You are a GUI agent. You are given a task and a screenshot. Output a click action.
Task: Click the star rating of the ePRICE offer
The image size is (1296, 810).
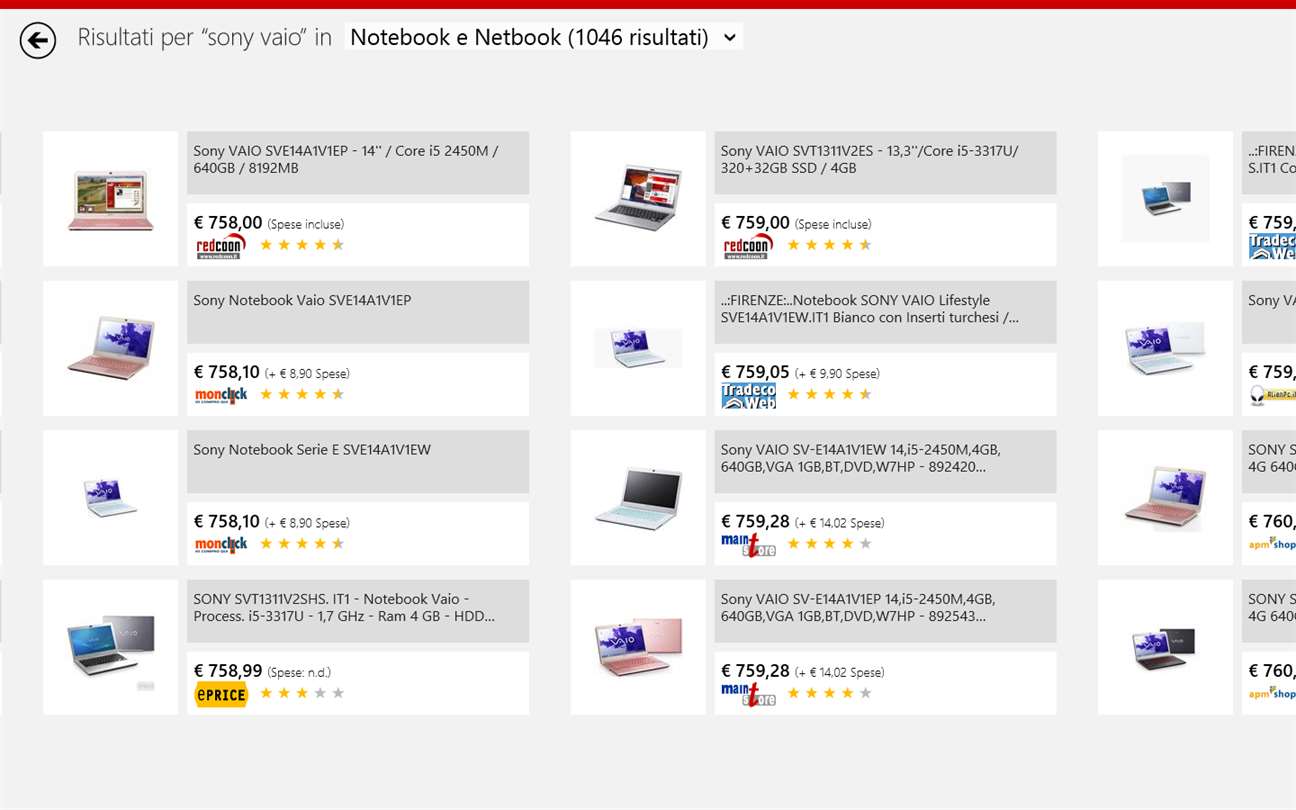click(x=302, y=693)
